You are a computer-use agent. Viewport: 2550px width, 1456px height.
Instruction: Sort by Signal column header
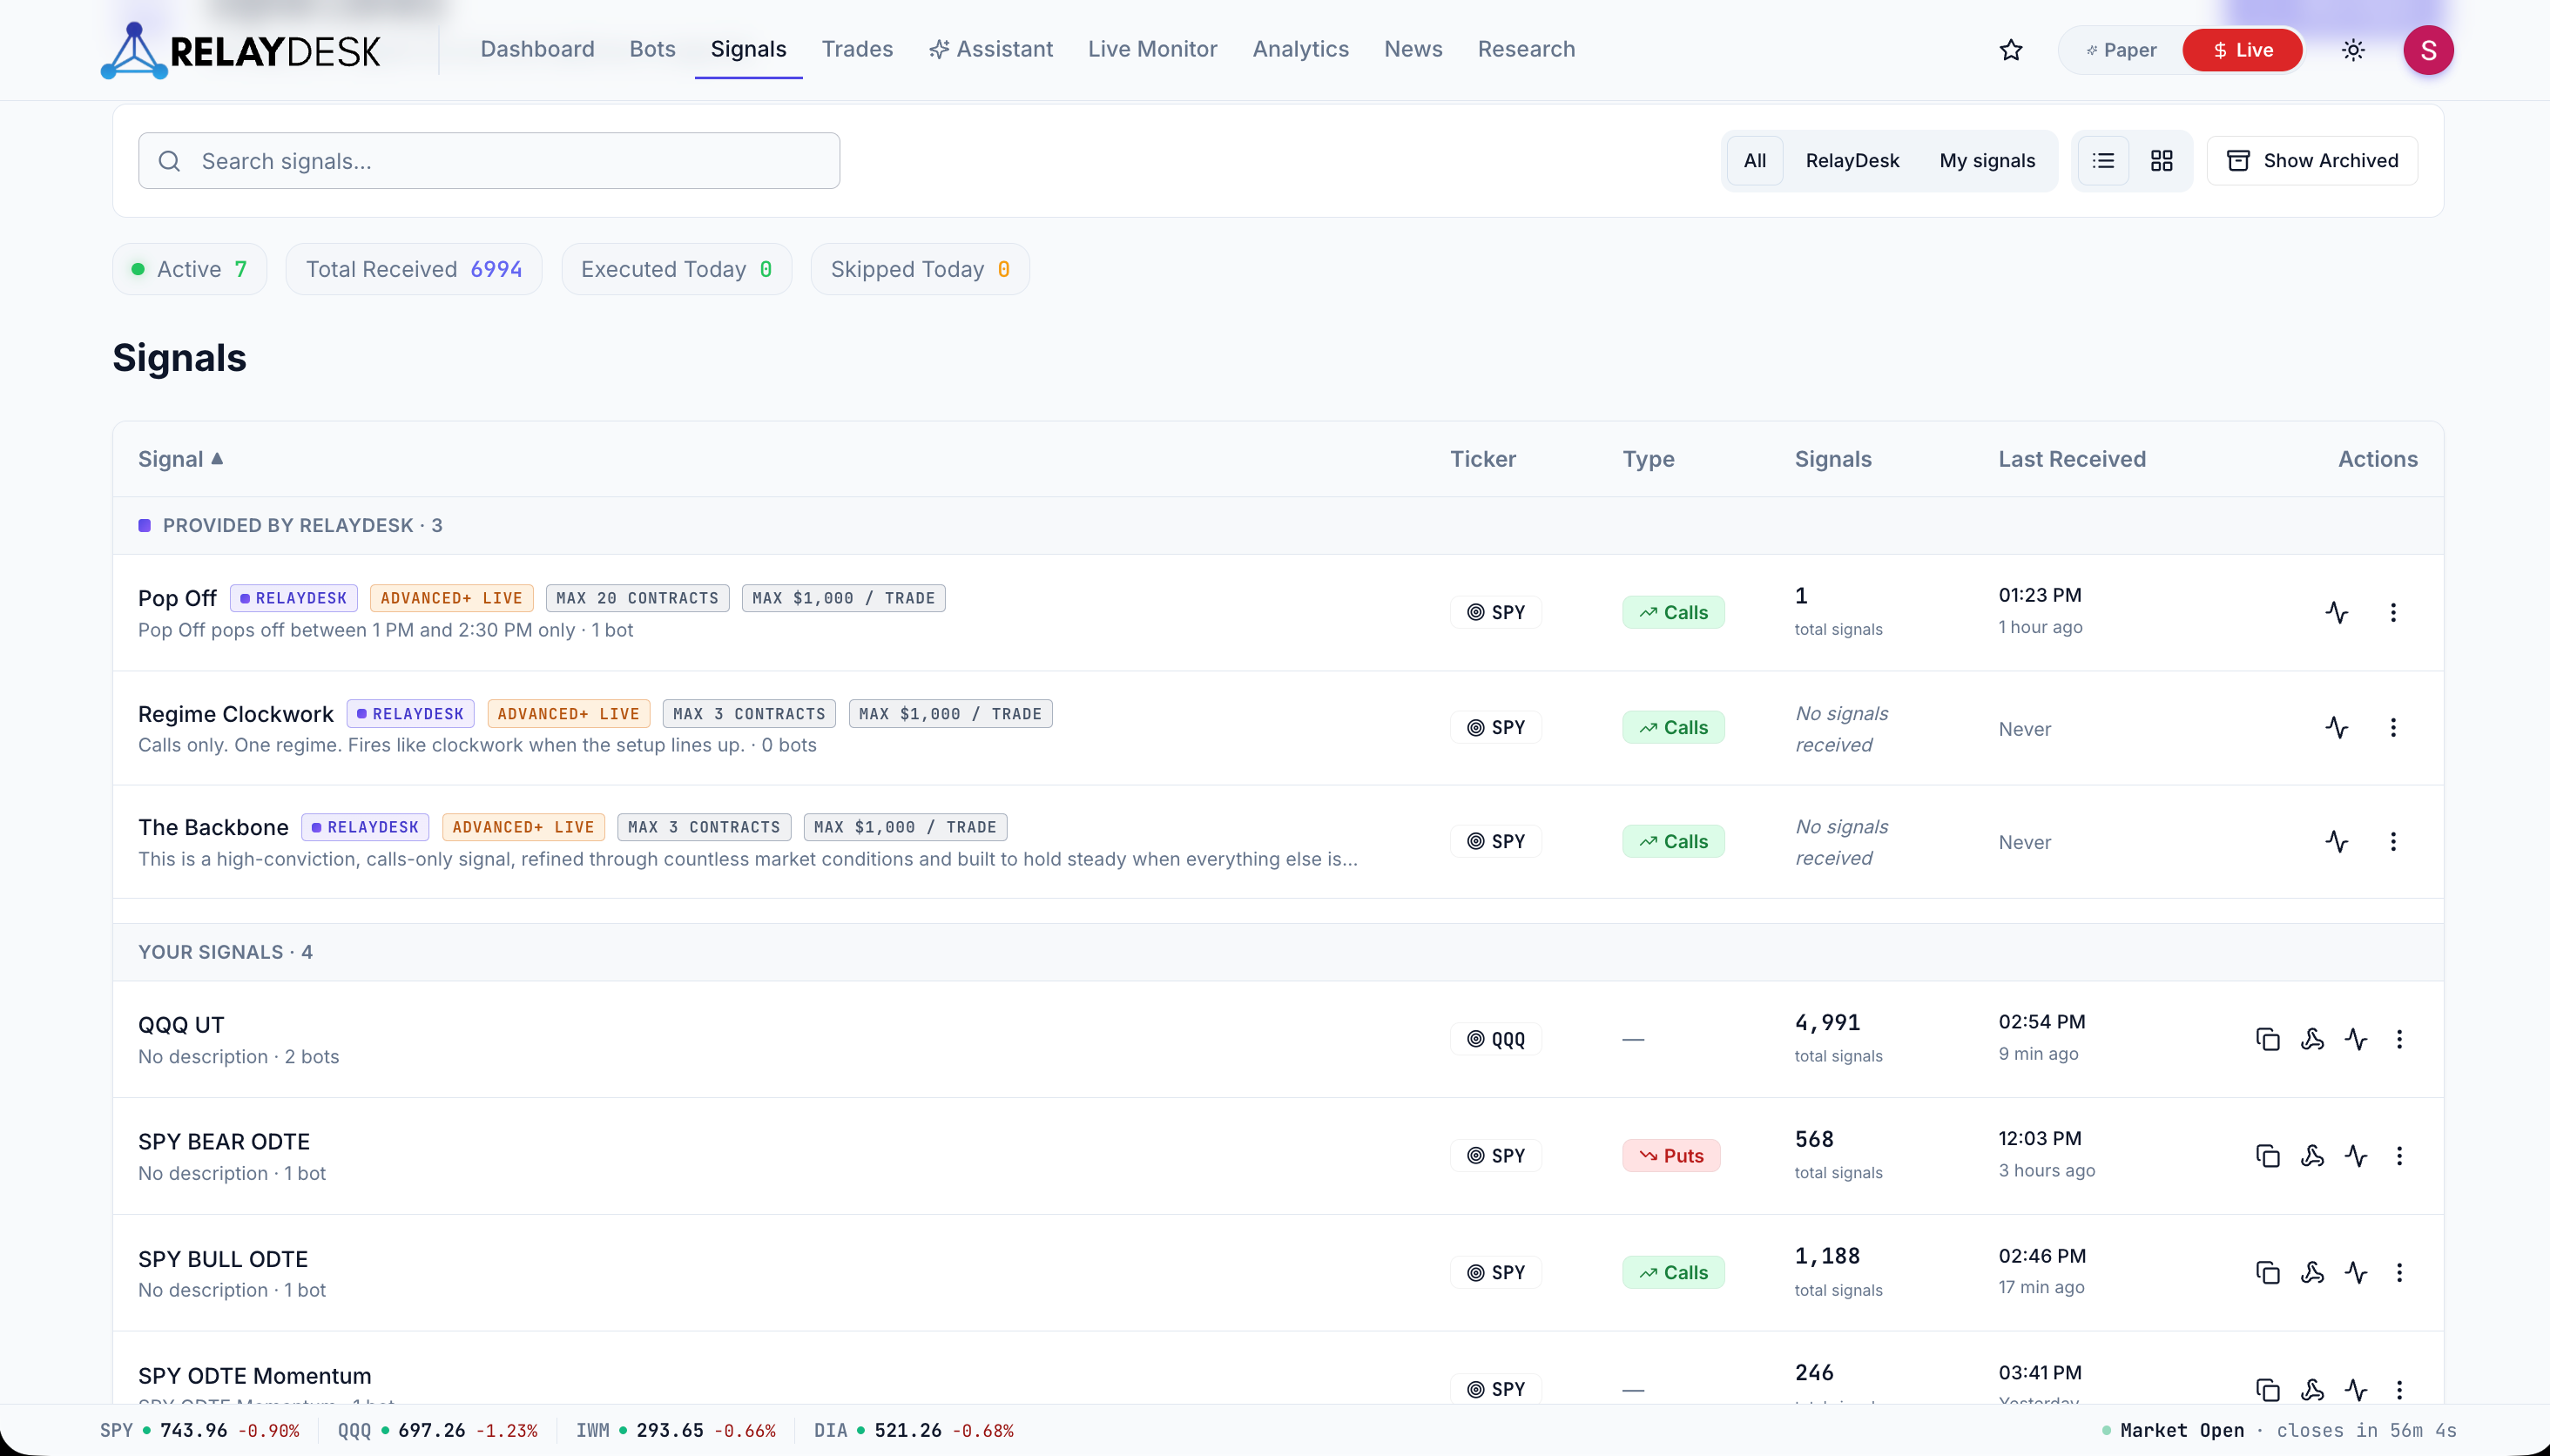click(180, 459)
